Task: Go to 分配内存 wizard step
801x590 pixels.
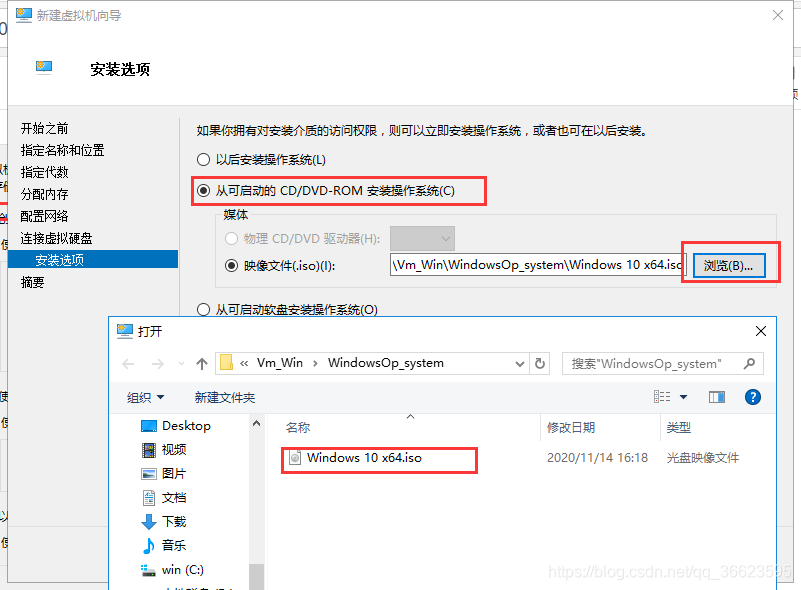Action: tap(44, 194)
